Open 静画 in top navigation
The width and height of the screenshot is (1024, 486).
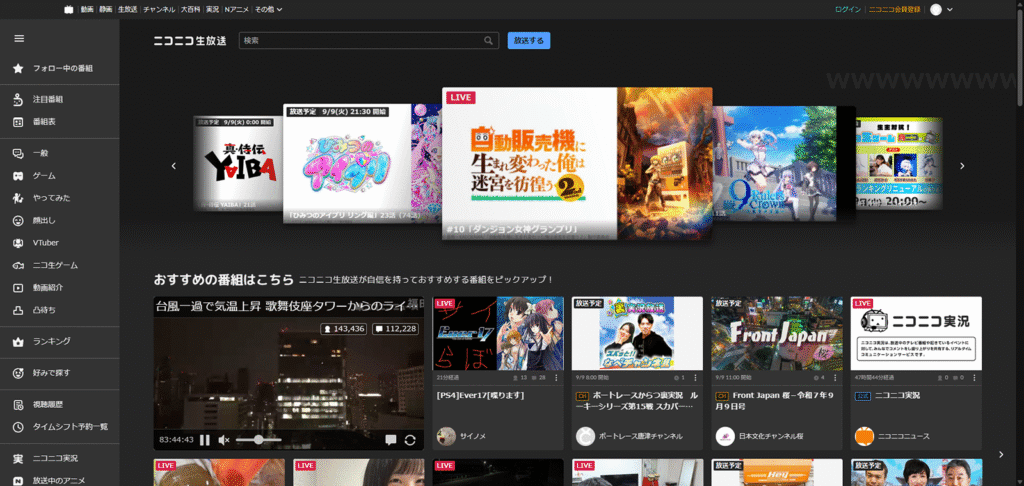tap(105, 9)
